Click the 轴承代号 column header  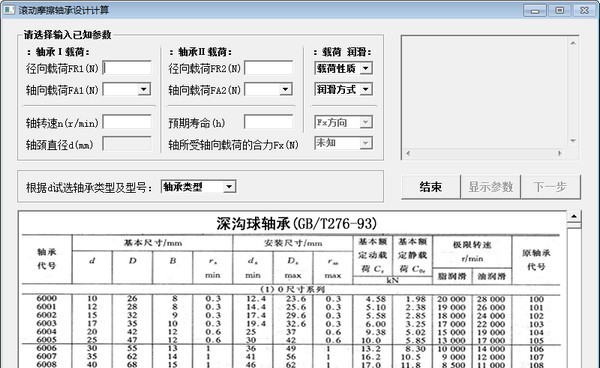tap(47, 259)
